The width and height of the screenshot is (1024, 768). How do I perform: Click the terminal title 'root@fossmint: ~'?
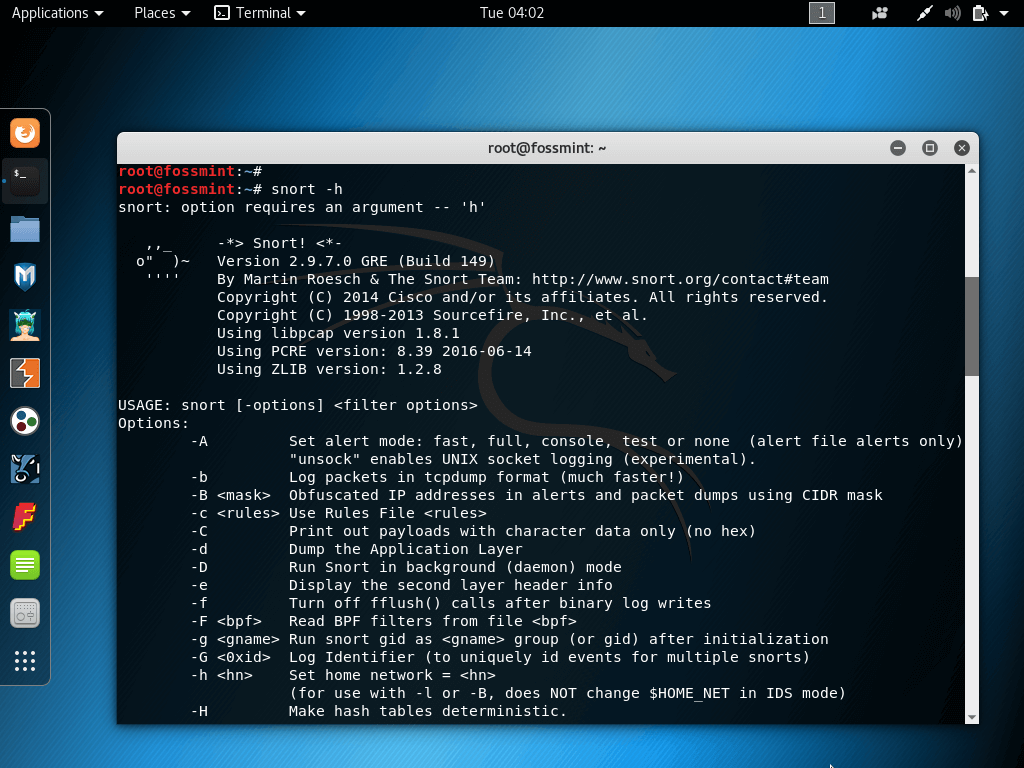pyautogui.click(x=547, y=148)
